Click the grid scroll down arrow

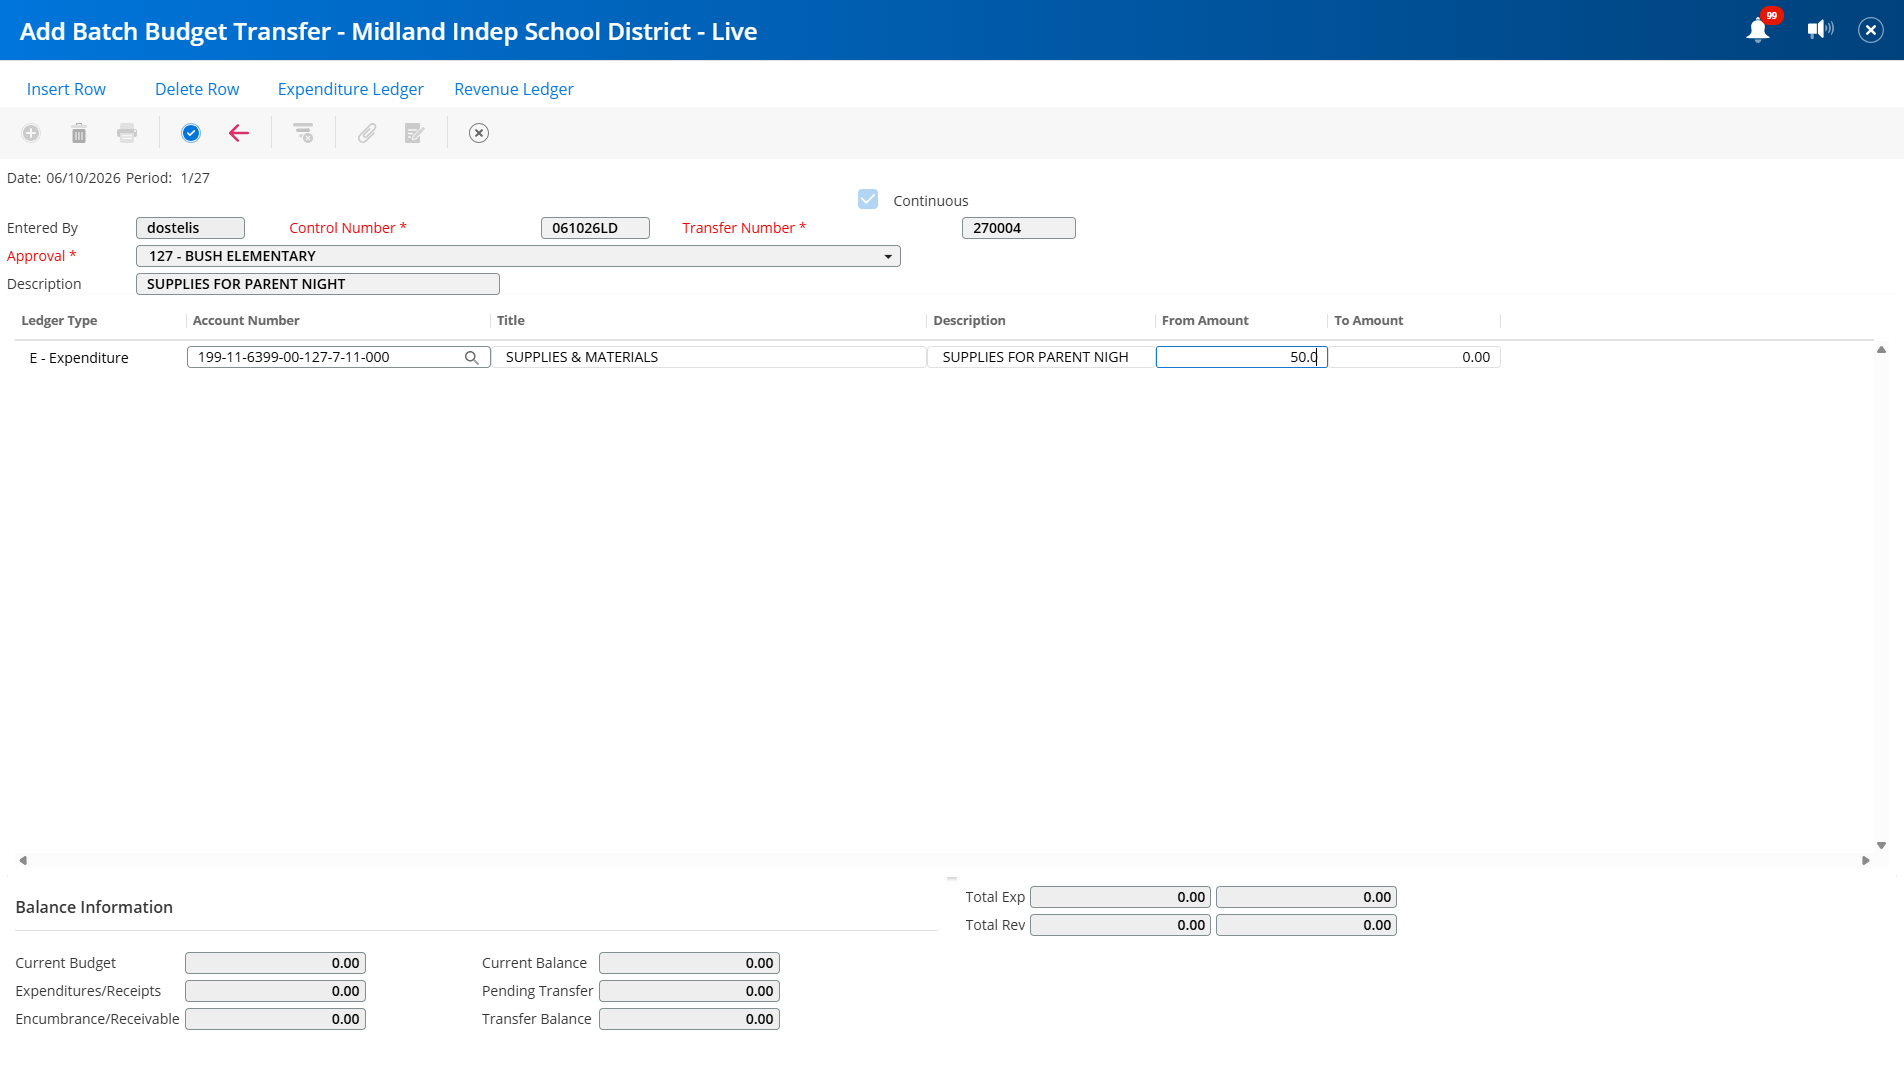coord(1881,846)
